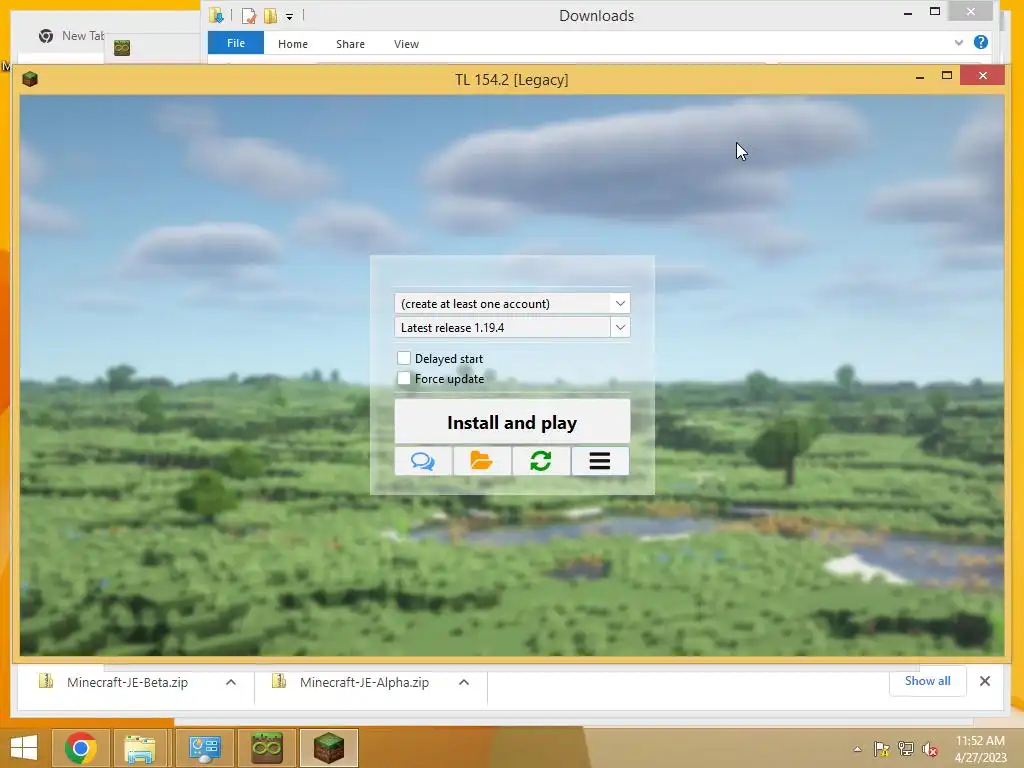Screen dimensions: 1024x768
Task: Click the Windows Start button
Action: pyautogui.click(x=24, y=748)
